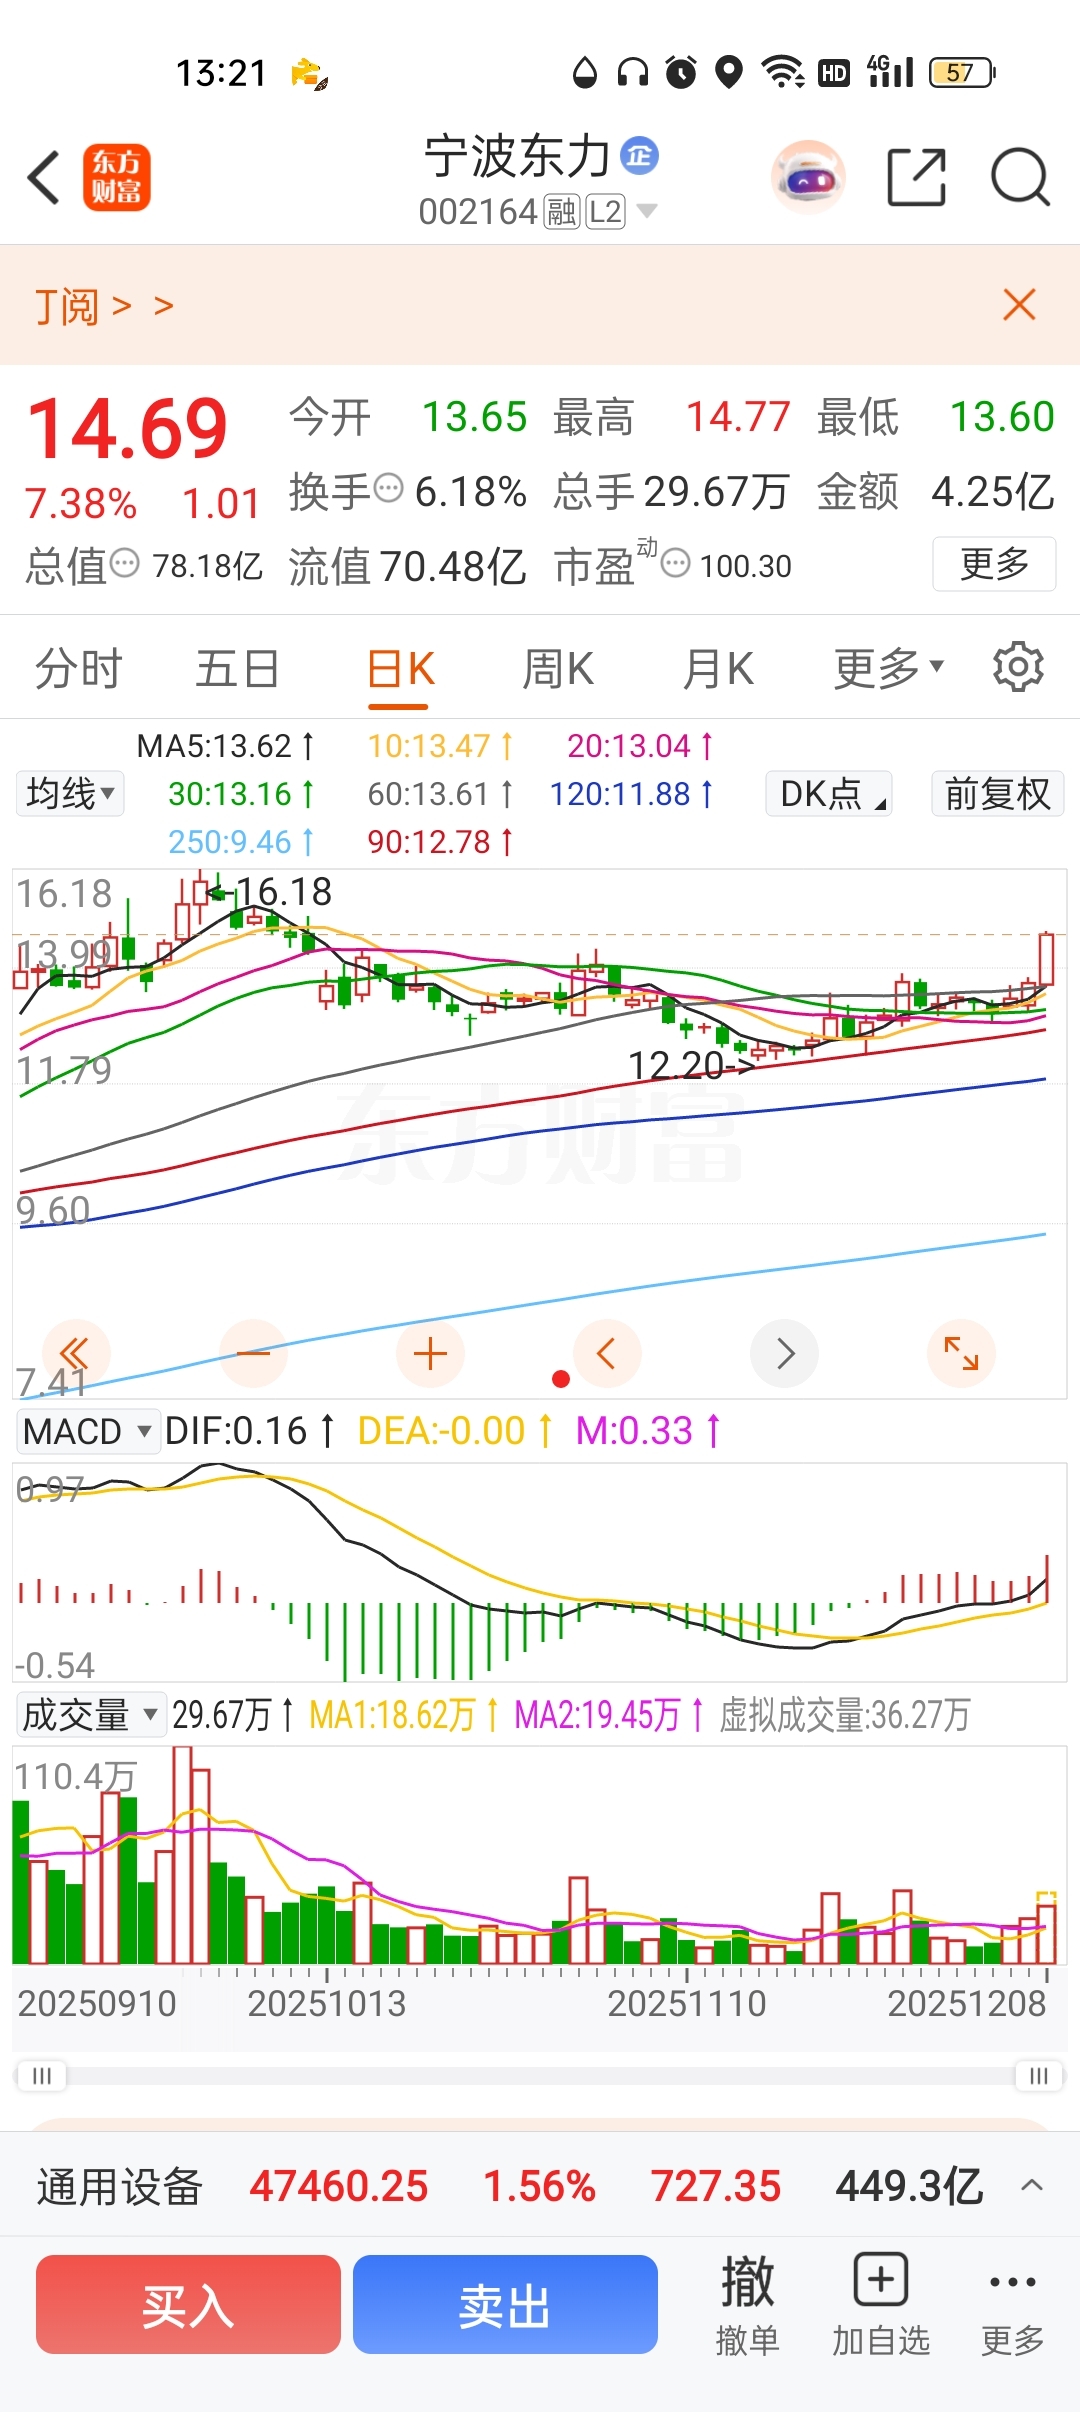Image resolution: width=1080 pixels, height=2412 pixels.
Task: Tap the 市盈 info smiley icon
Action: pos(676,563)
